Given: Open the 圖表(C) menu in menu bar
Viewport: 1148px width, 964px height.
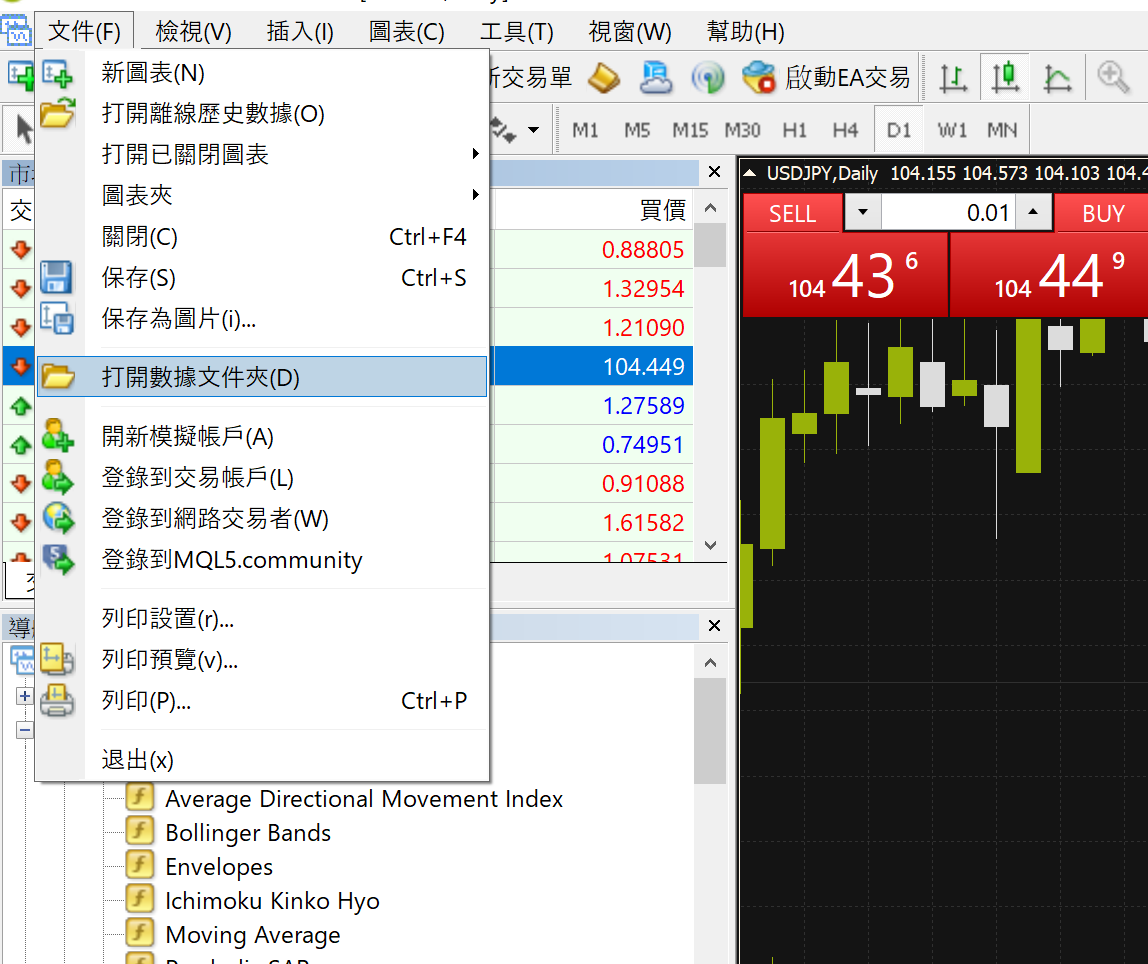Looking at the screenshot, I should [x=406, y=32].
